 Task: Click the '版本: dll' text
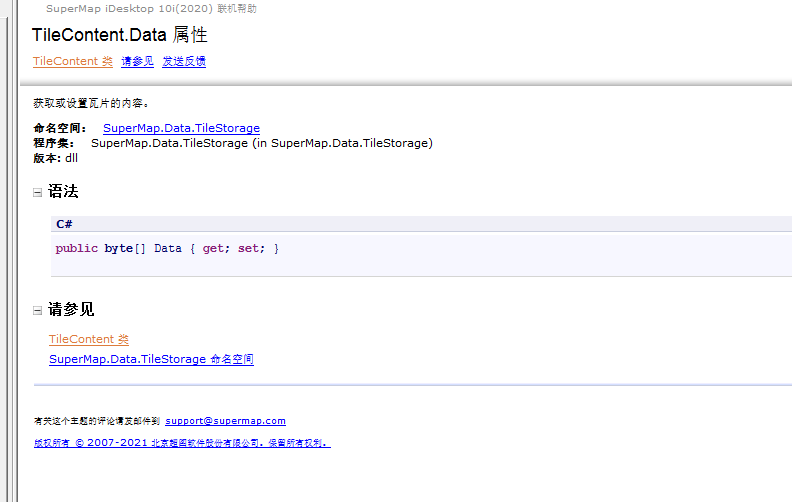[56, 158]
